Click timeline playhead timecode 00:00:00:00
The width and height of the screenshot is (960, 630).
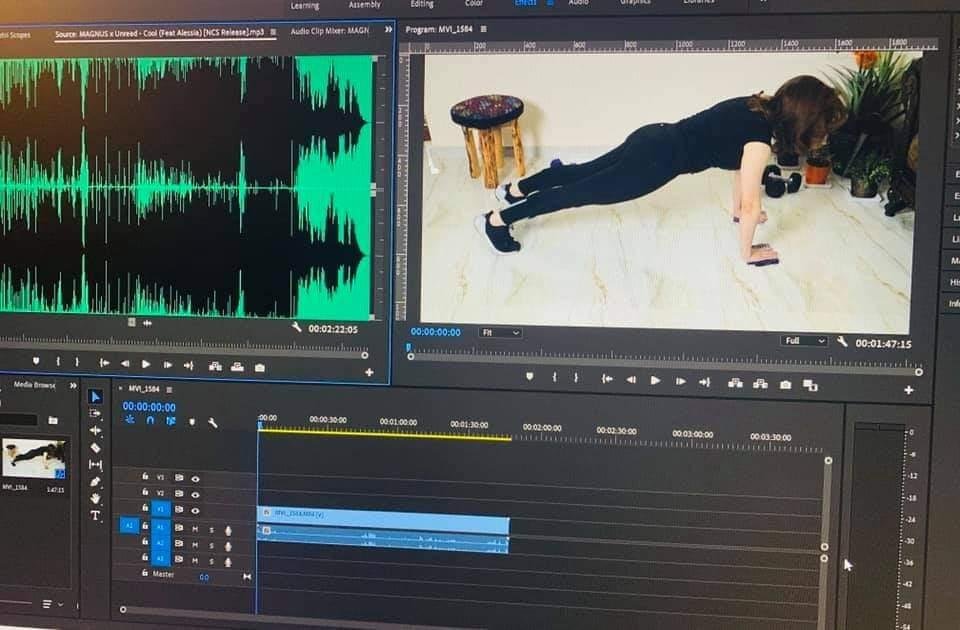149,407
